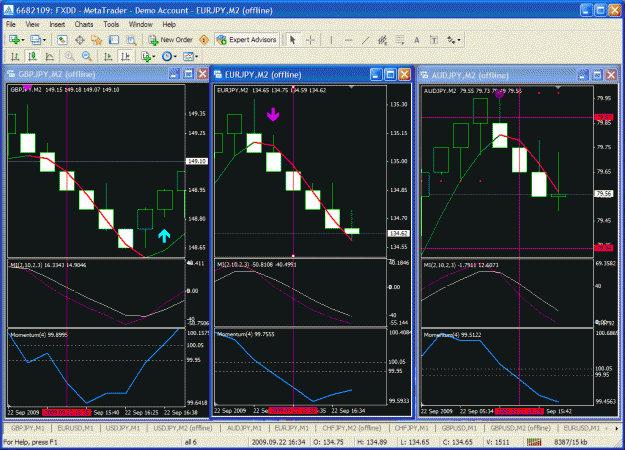625x450 pixels.
Task: Open the Arrows objects dropdown
Action: pyautogui.click(x=454, y=40)
